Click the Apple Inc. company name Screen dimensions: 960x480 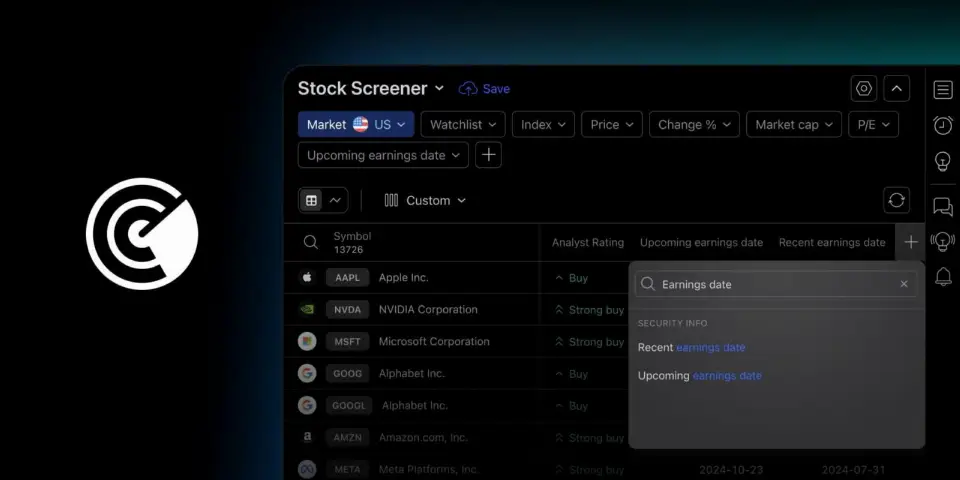click(403, 277)
